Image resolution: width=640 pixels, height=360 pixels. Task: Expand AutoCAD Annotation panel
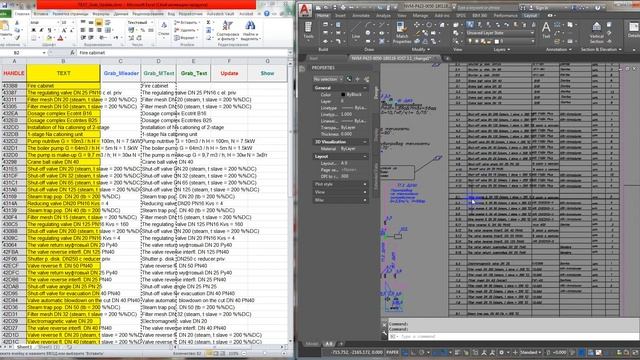point(558,49)
